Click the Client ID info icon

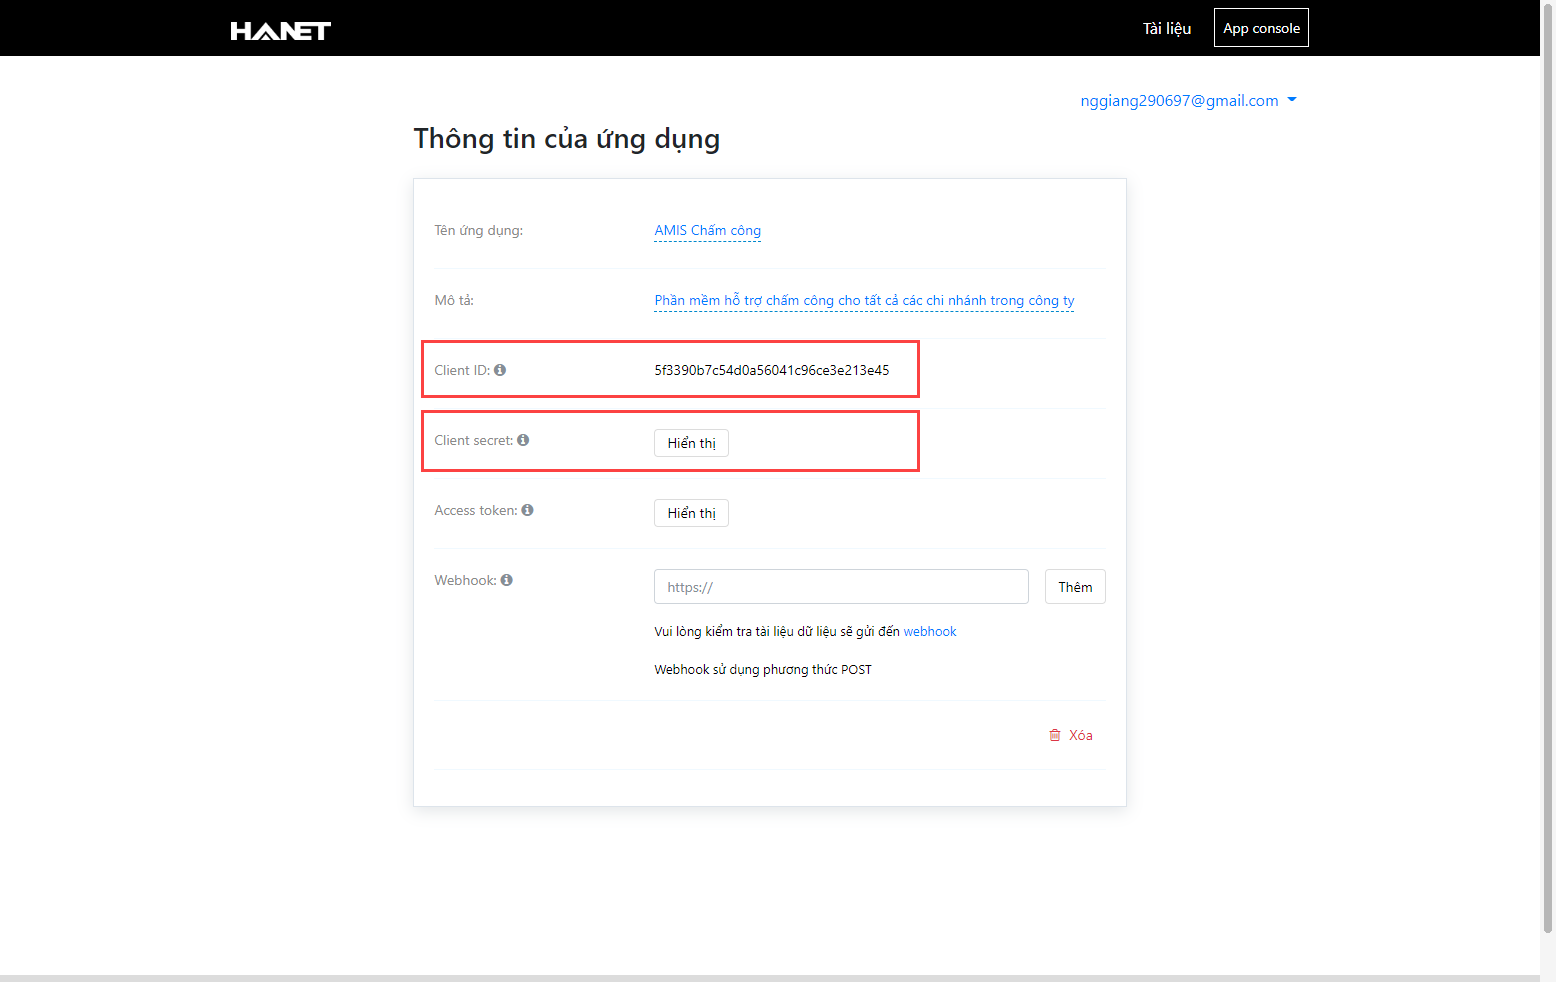tap(500, 370)
